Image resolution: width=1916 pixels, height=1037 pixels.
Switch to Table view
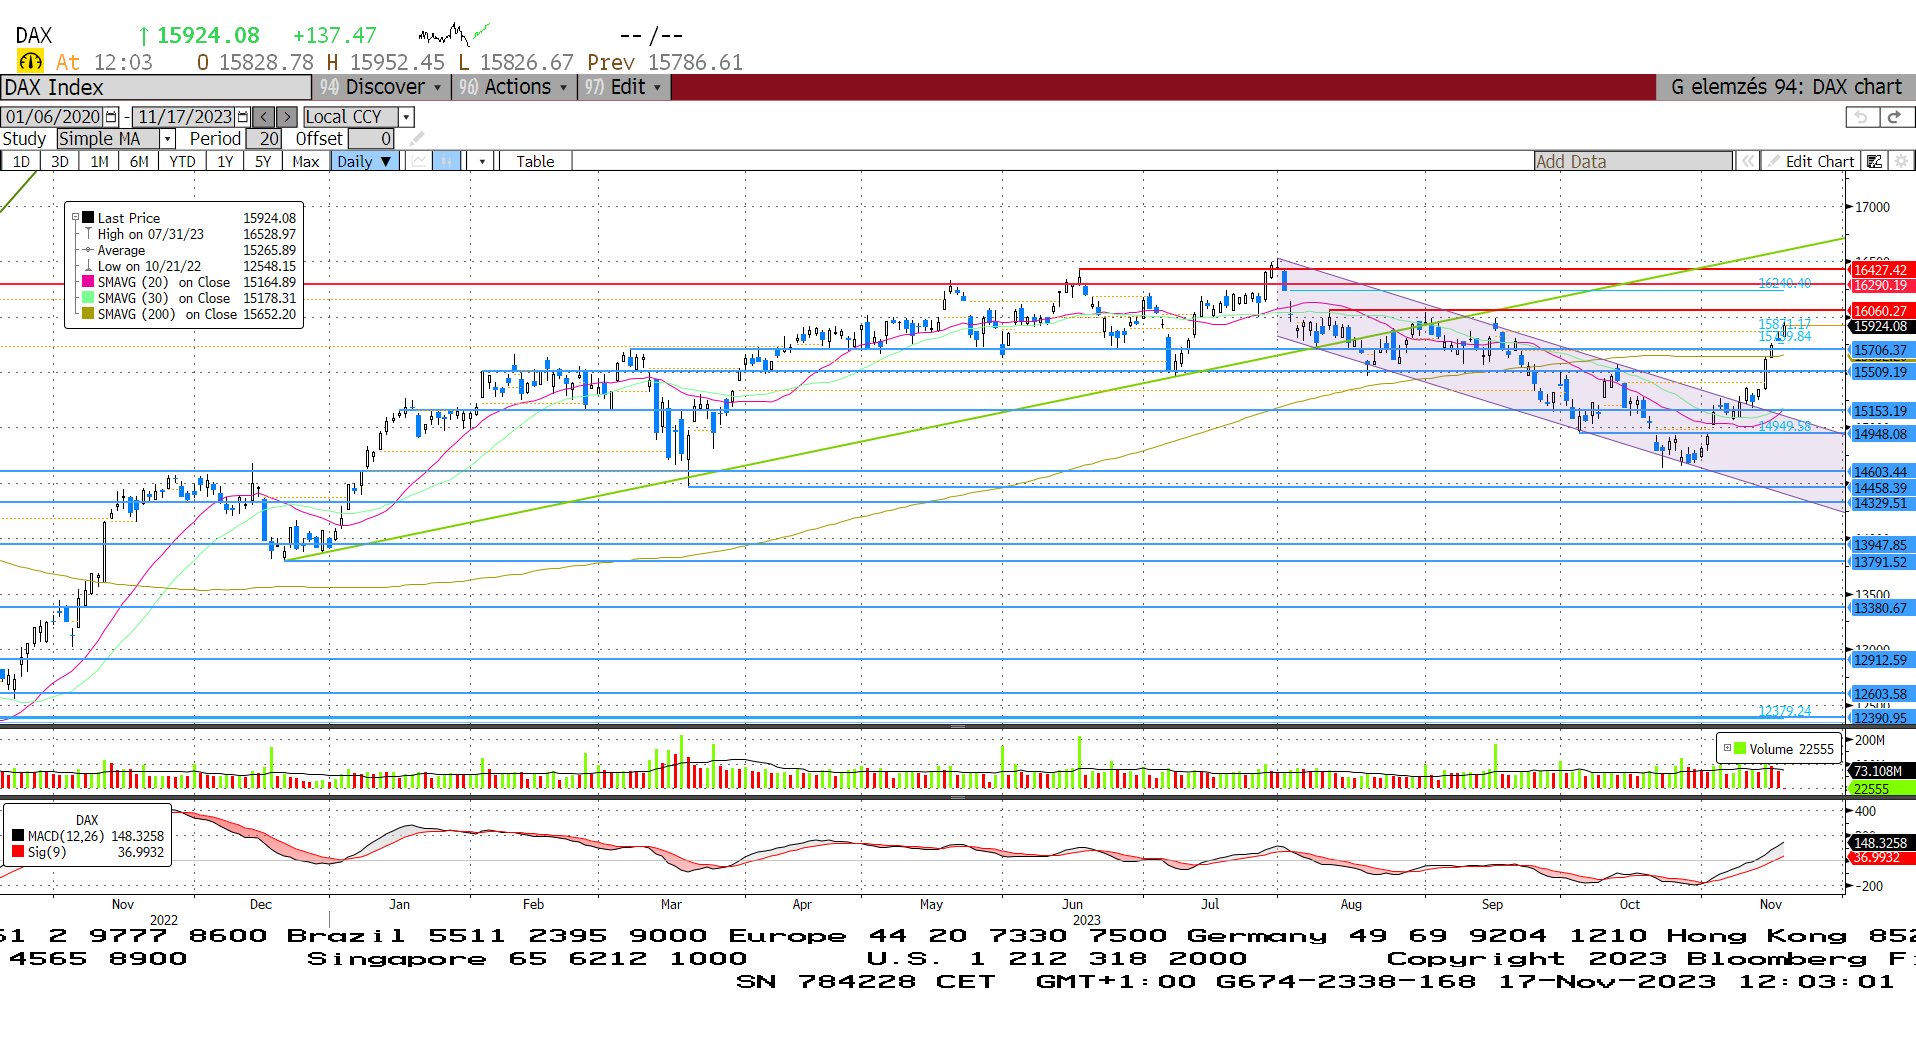pos(535,161)
